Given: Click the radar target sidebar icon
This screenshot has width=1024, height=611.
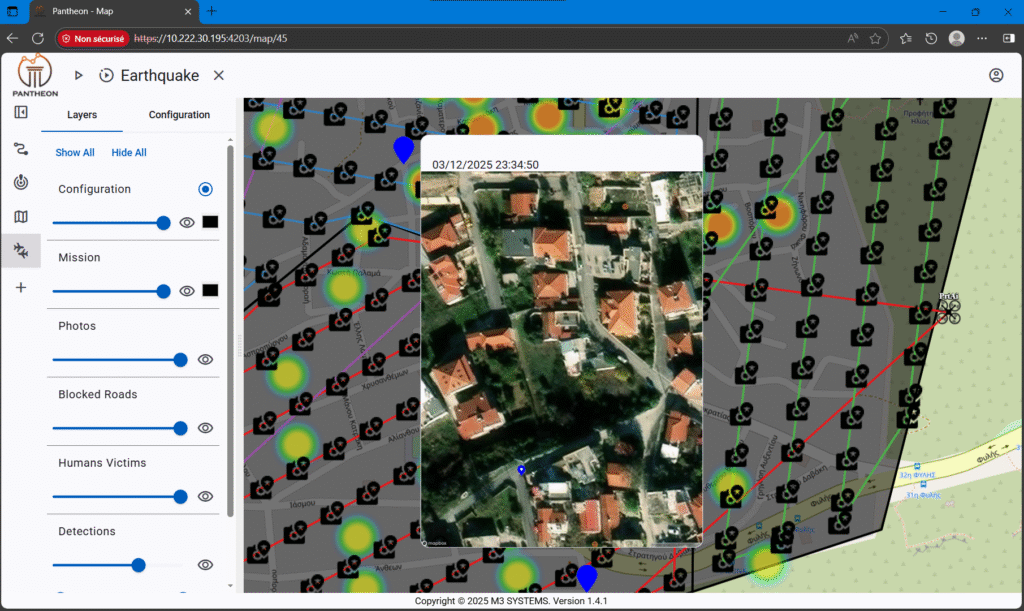Looking at the screenshot, I should [x=21, y=183].
